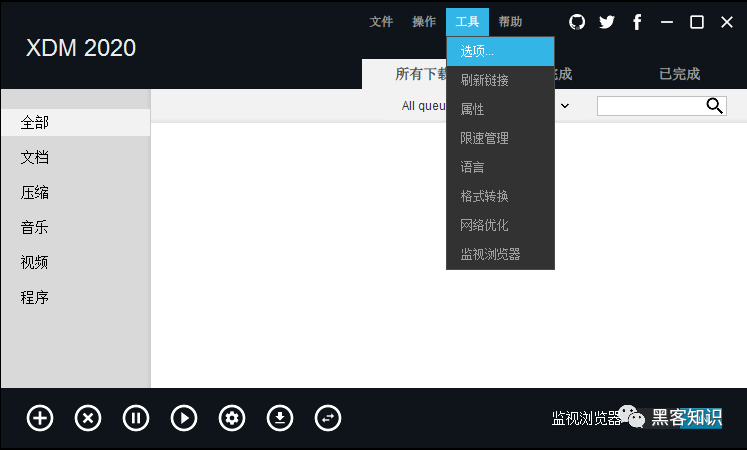Viewport: 747px width, 450px height.
Task: Click the media converter swap icon
Action: pyautogui.click(x=328, y=418)
